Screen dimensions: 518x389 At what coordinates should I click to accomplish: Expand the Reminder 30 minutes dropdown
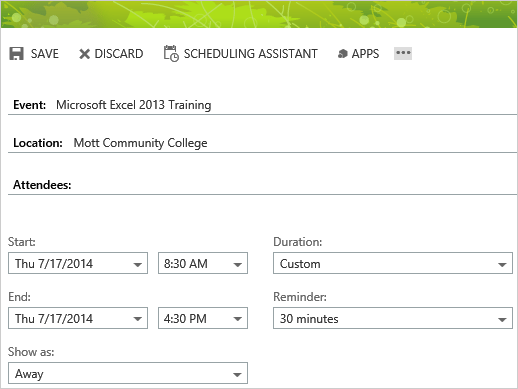click(x=393, y=318)
